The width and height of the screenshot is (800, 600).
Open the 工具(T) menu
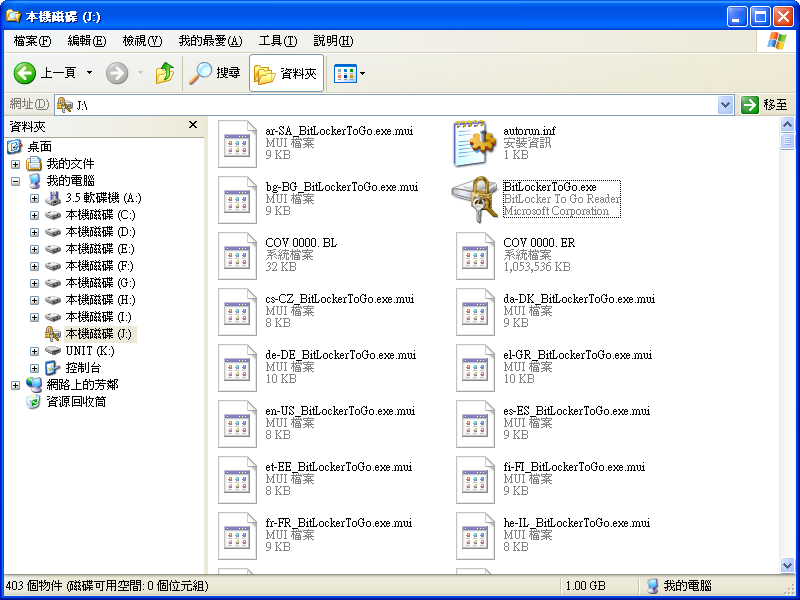(278, 41)
